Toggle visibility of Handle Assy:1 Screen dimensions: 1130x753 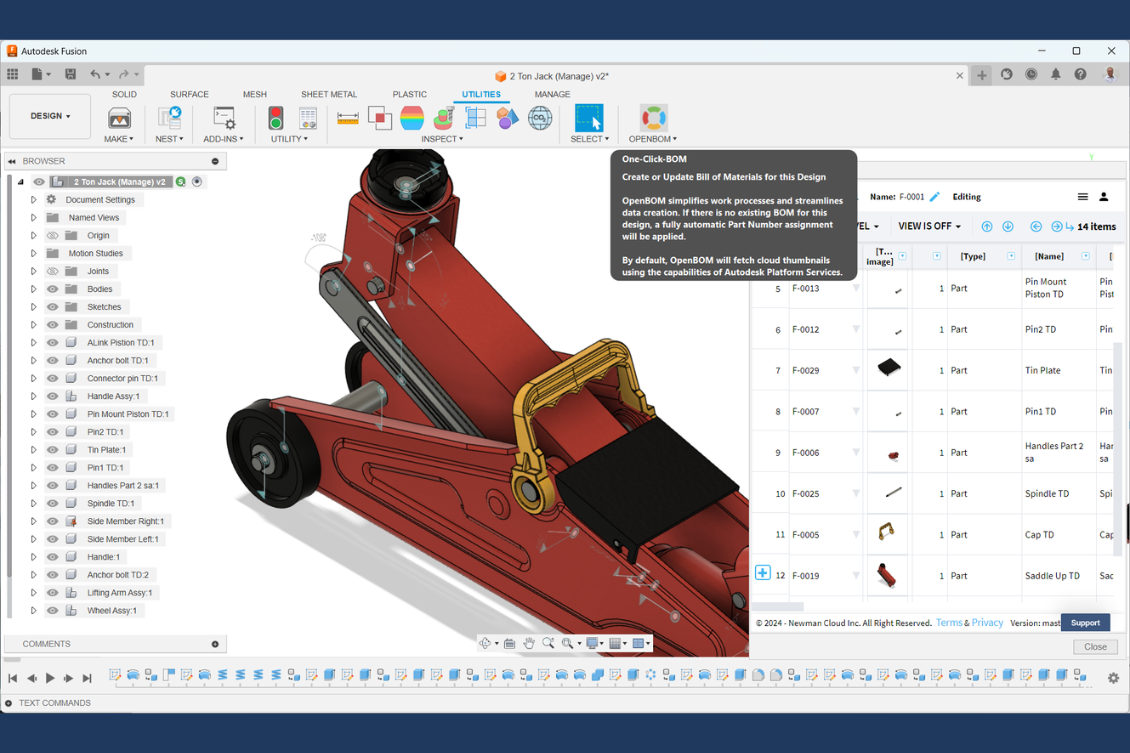53,396
